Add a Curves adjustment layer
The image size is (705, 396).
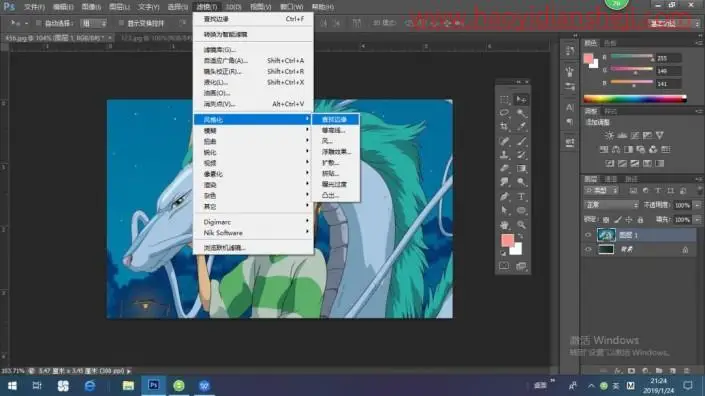click(634, 135)
